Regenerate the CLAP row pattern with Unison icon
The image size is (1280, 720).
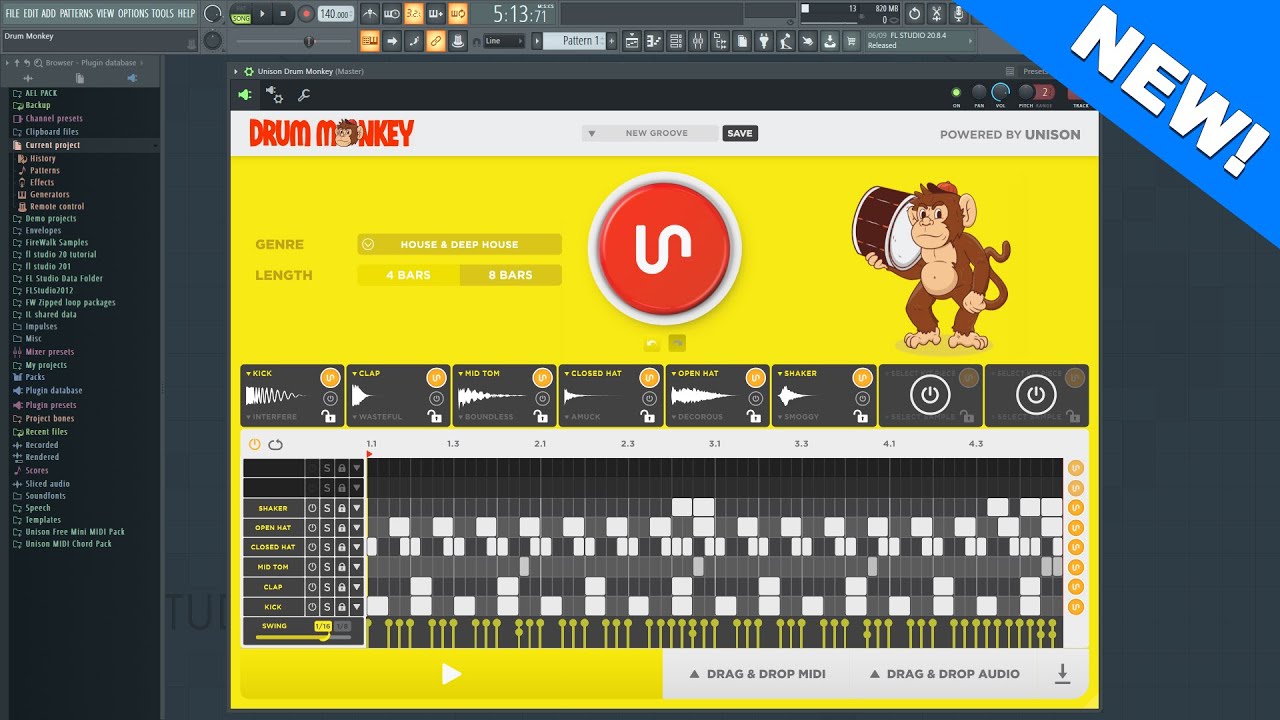coord(1076,586)
